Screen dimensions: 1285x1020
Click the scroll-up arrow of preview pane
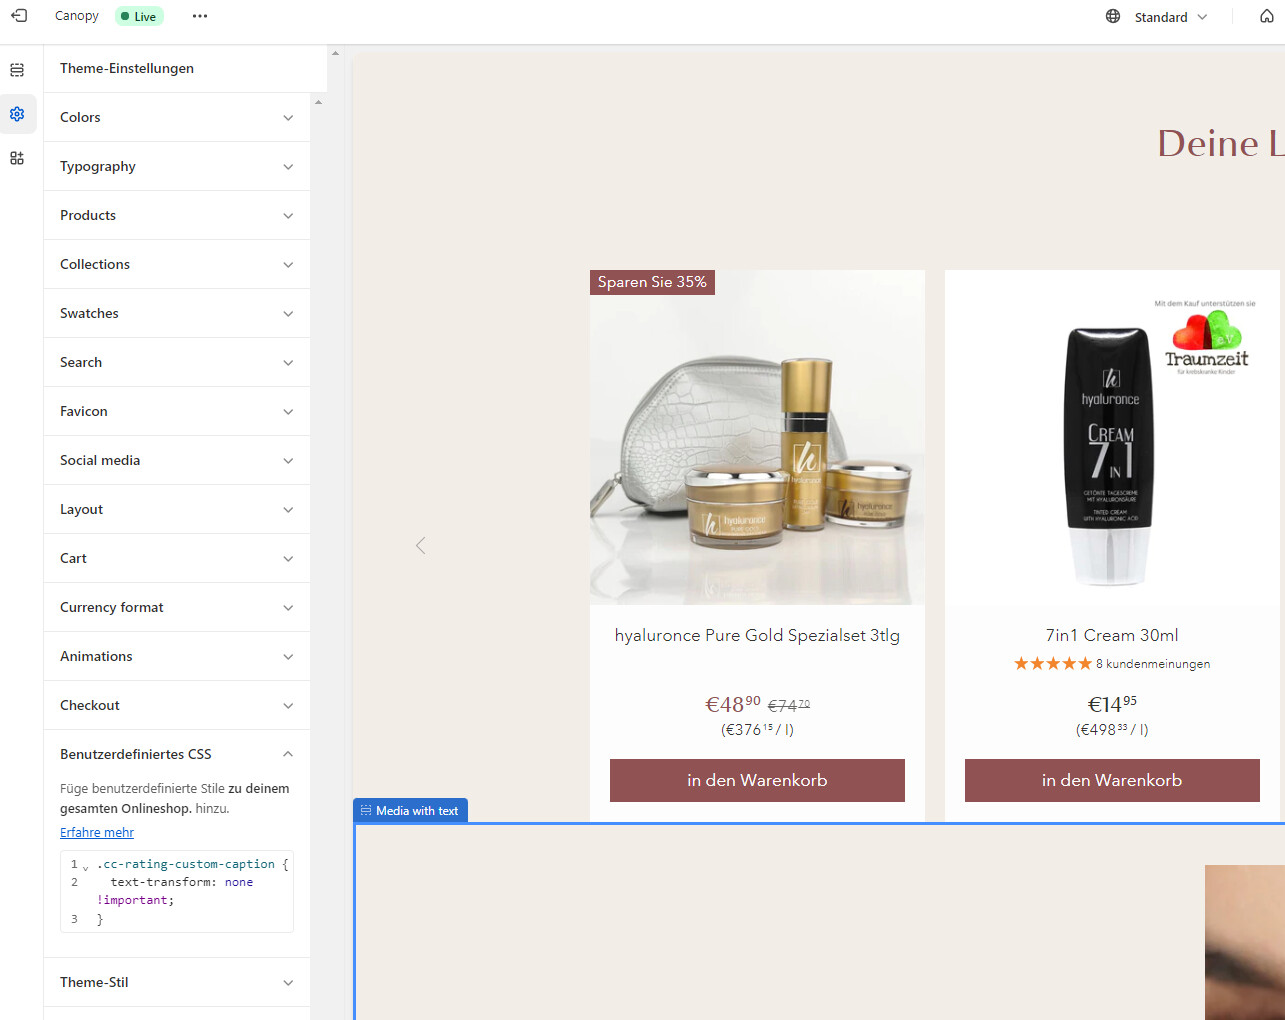(335, 53)
